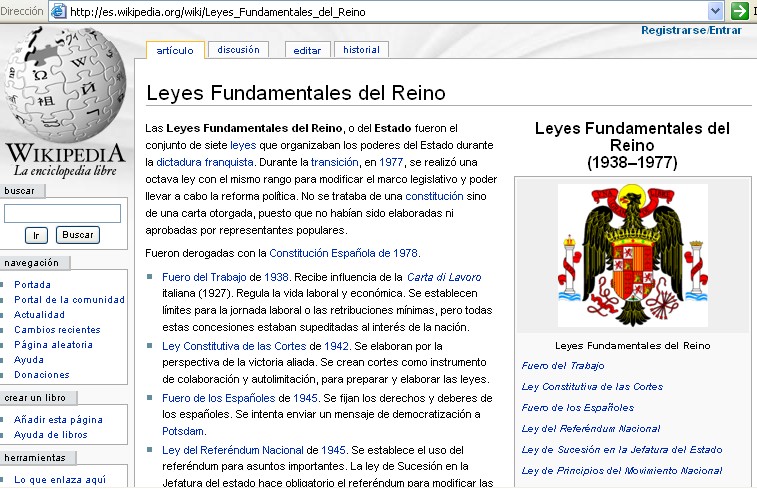Follow the 'Potsdam' link

183,431
